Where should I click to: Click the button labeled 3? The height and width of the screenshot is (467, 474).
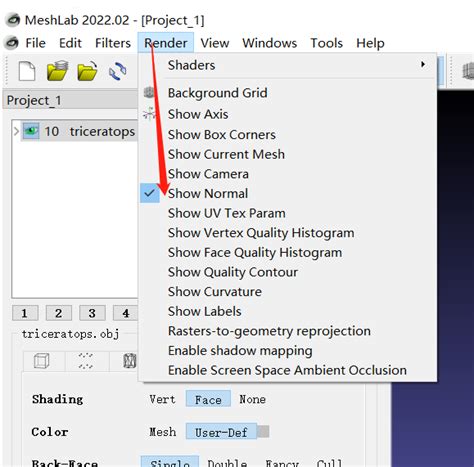(x=92, y=313)
